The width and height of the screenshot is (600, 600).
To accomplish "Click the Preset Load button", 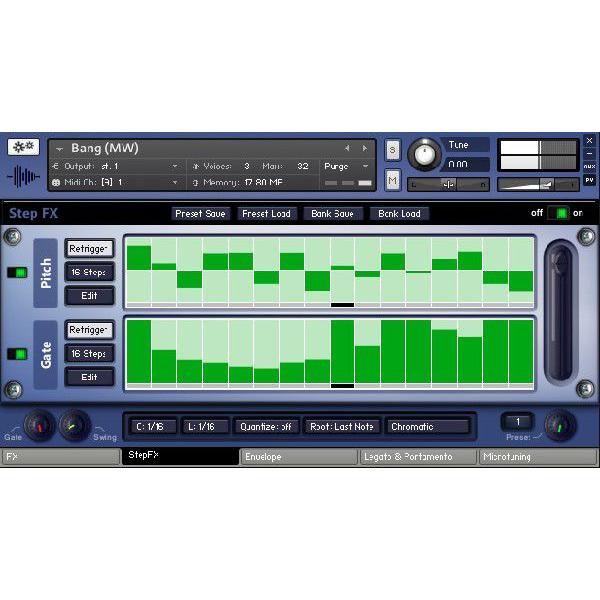I will 266,214.
